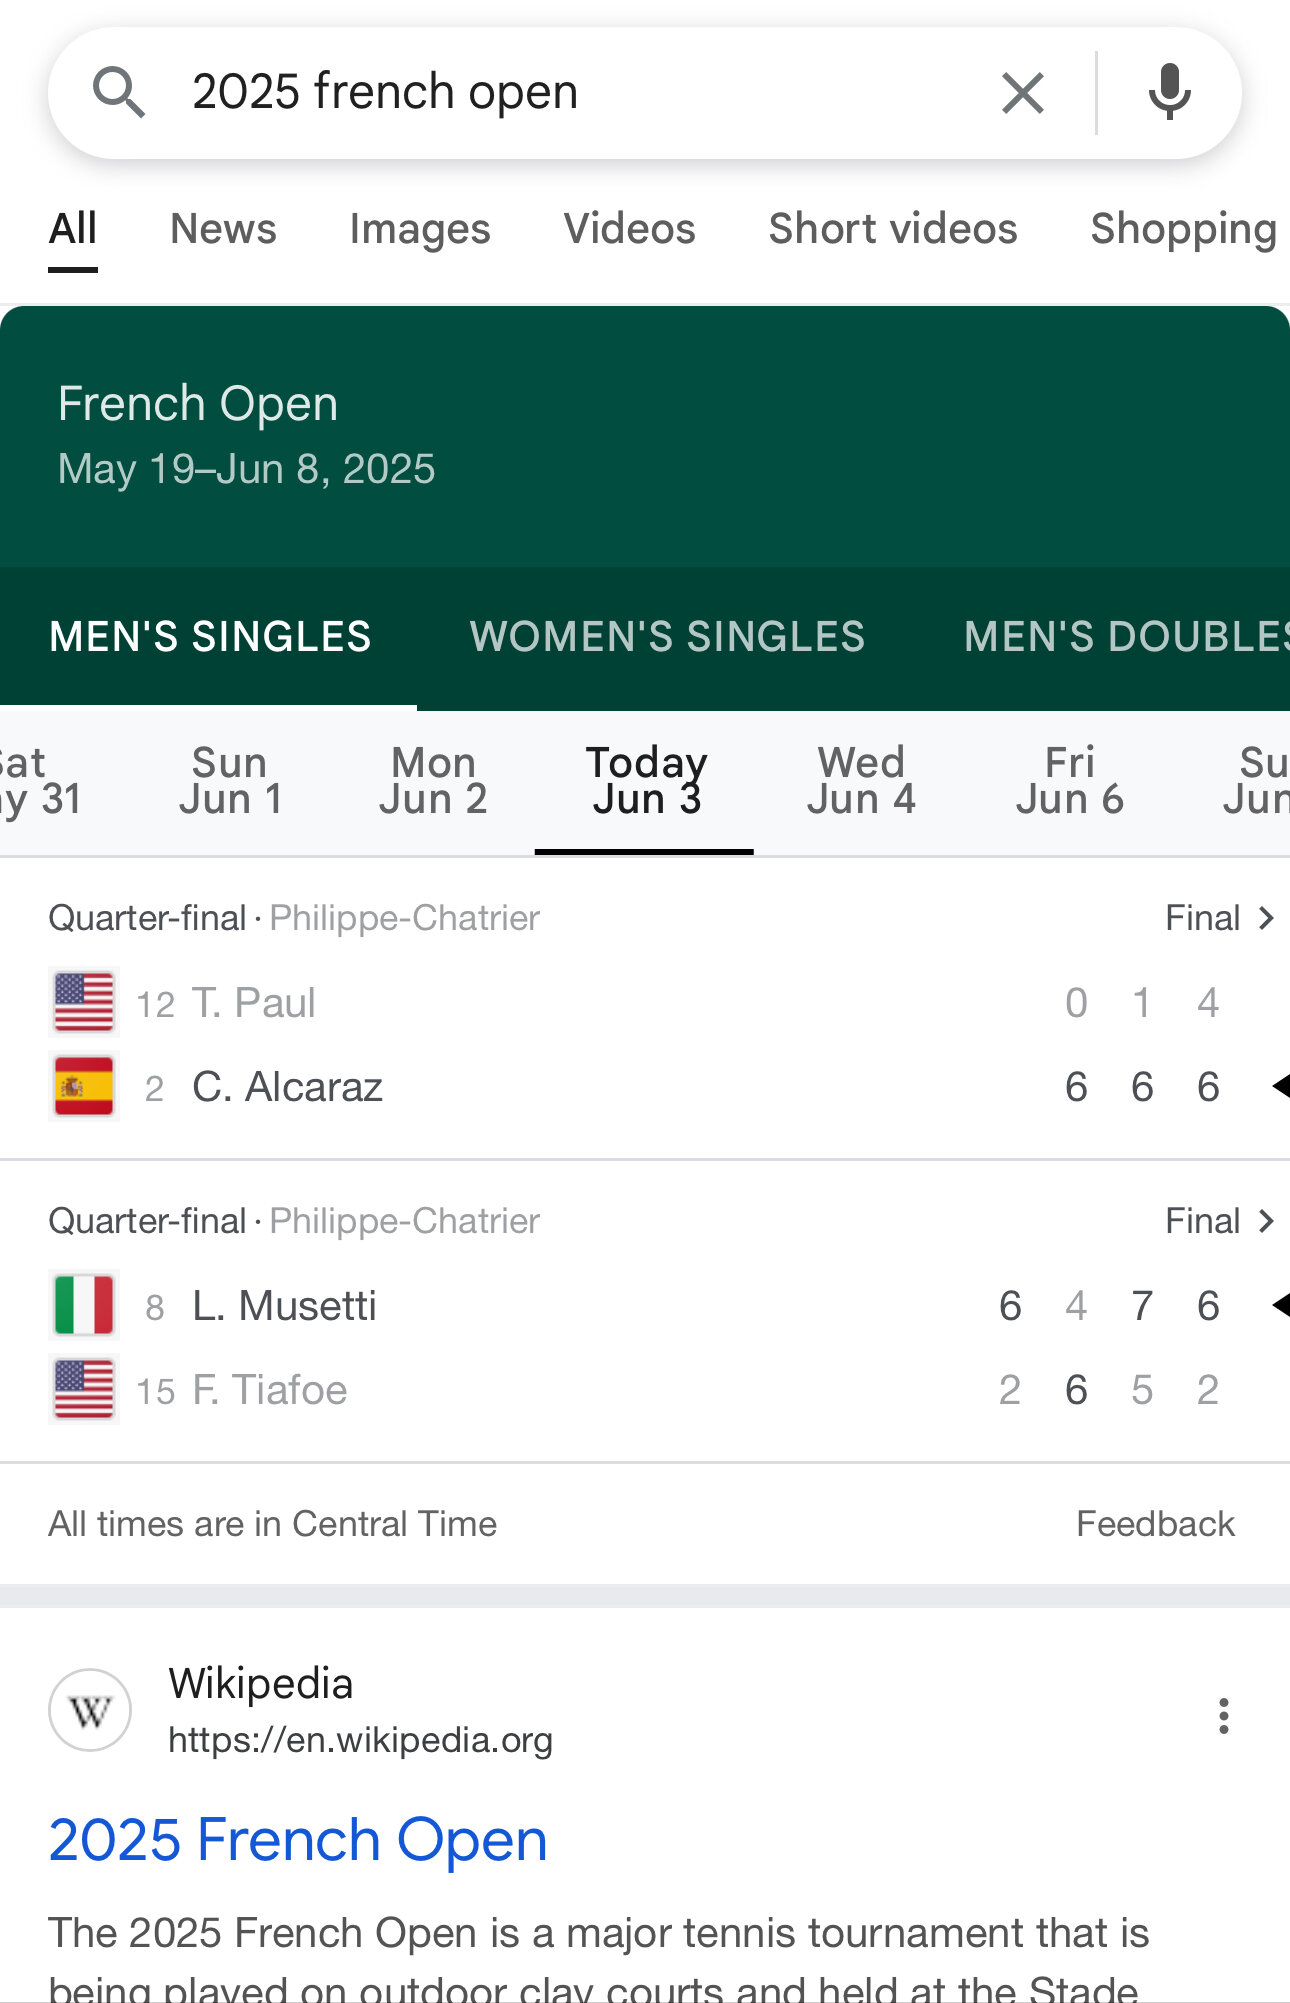
Task: Select the Women's Singles tab
Action: point(667,637)
